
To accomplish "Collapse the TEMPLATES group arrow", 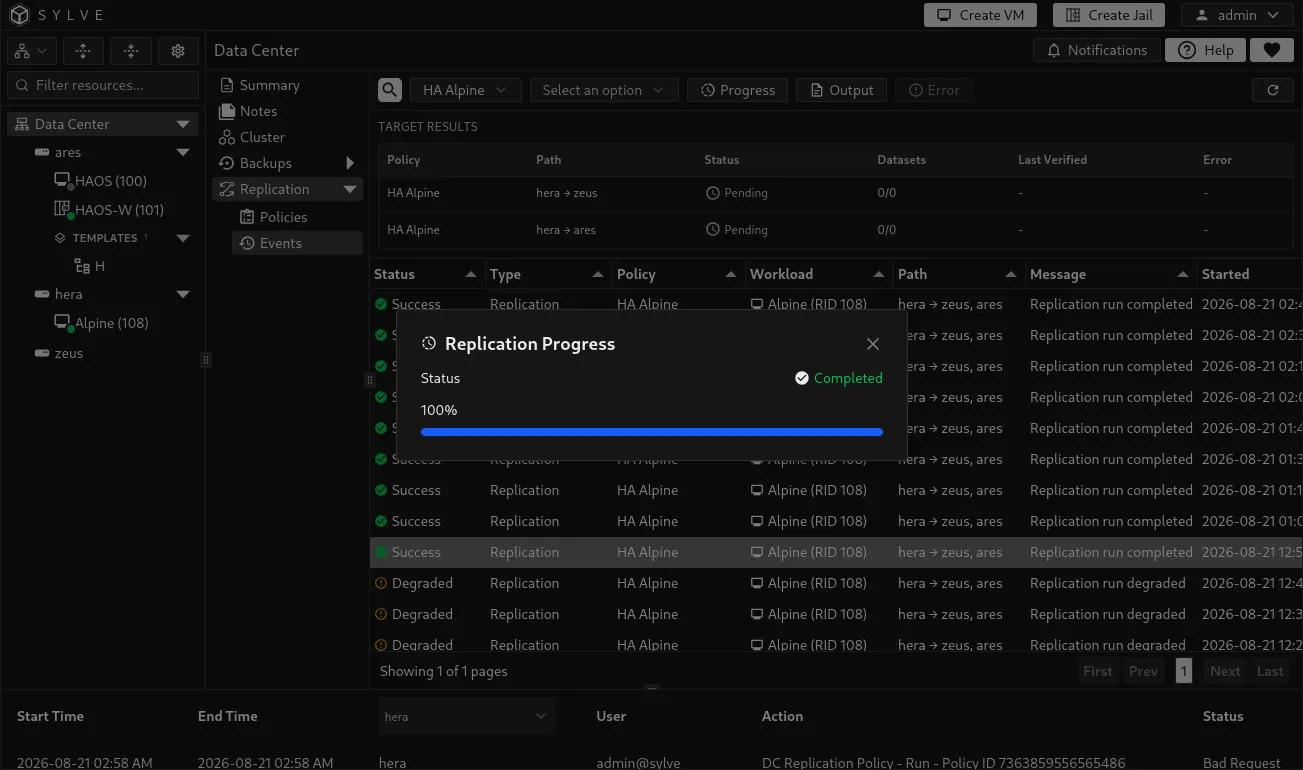I will [x=183, y=238].
